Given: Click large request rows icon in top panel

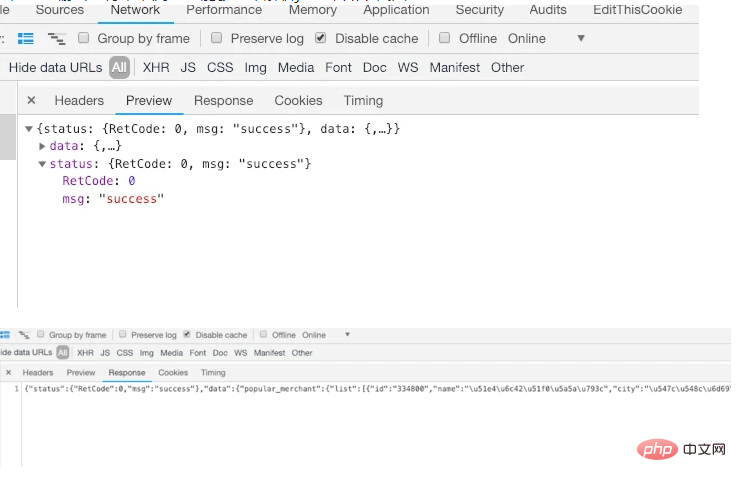Looking at the screenshot, I should [26, 38].
